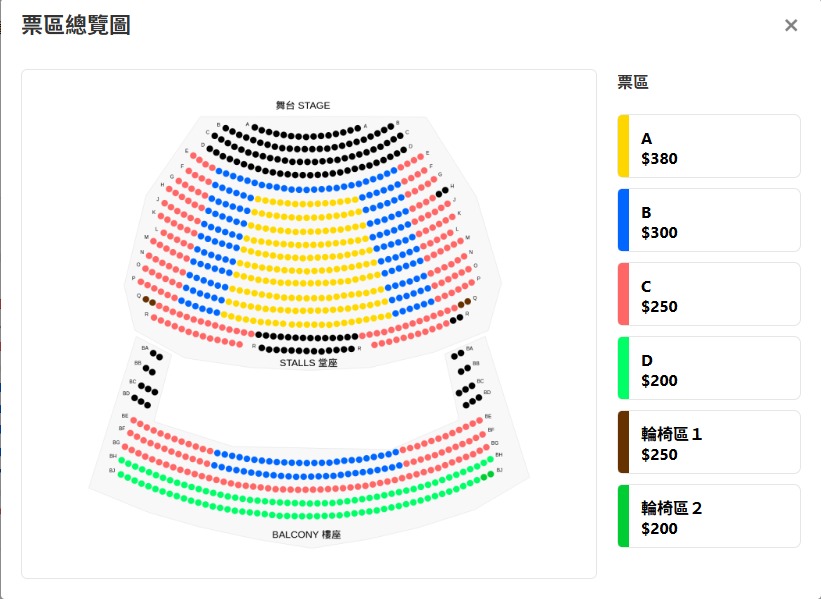The width and height of the screenshot is (821, 599).
Task: Click the yellow color strip for zone A
Action: [623, 146]
